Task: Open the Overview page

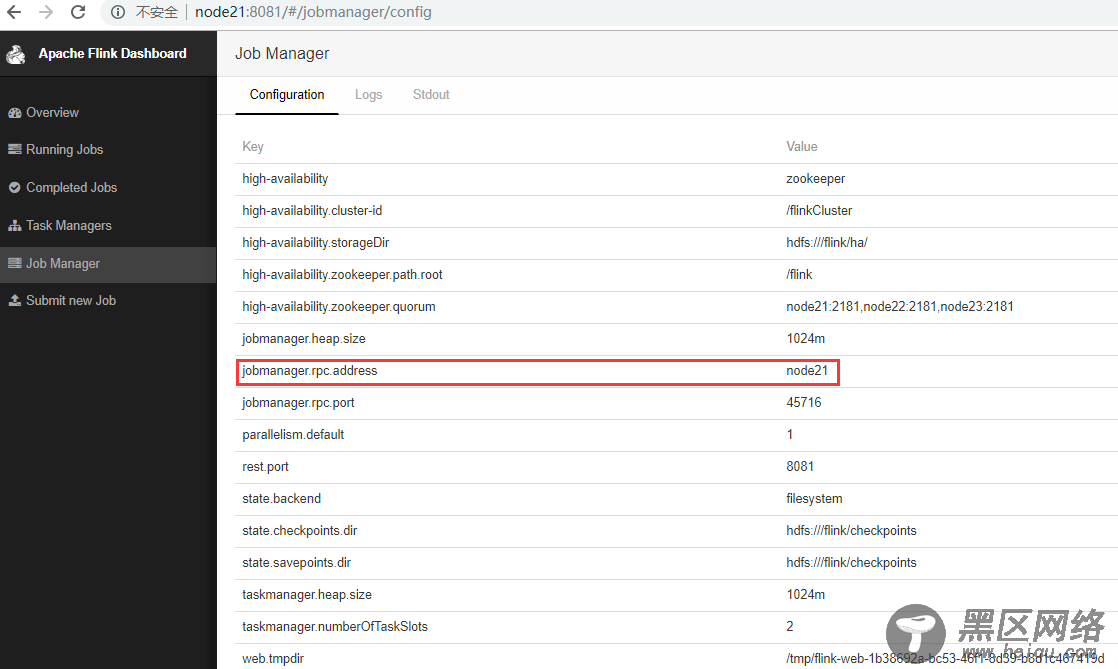Action: pyautogui.click(x=52, y=113)
